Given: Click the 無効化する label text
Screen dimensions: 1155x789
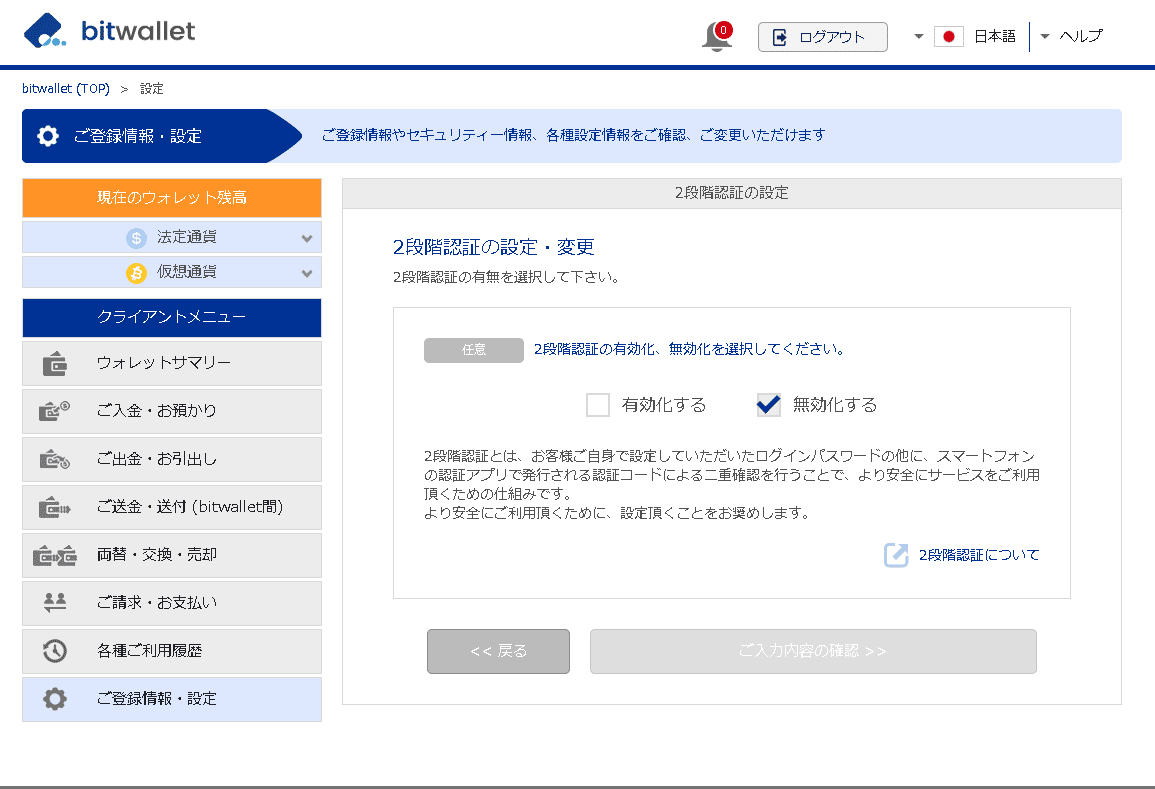Looking at the screenshot, I should pyautogui.click(x=835, y=404).
